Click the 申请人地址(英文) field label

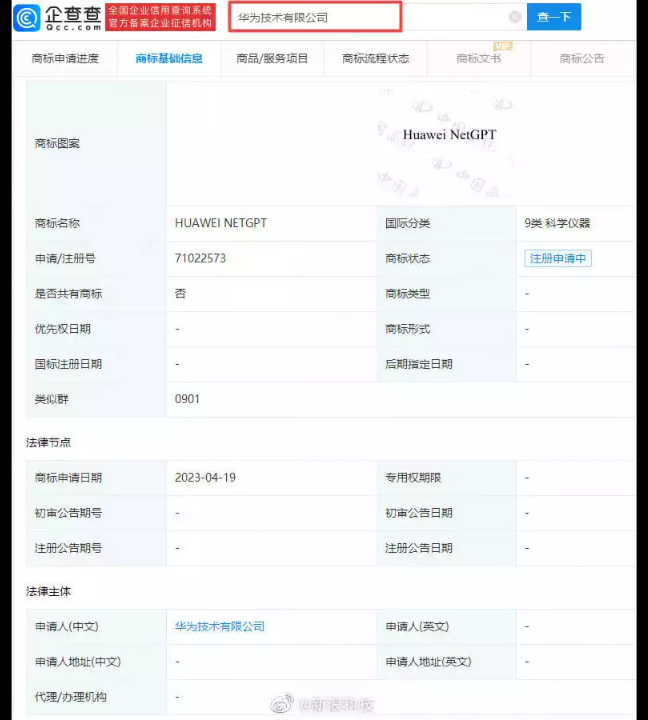[428, 662]
